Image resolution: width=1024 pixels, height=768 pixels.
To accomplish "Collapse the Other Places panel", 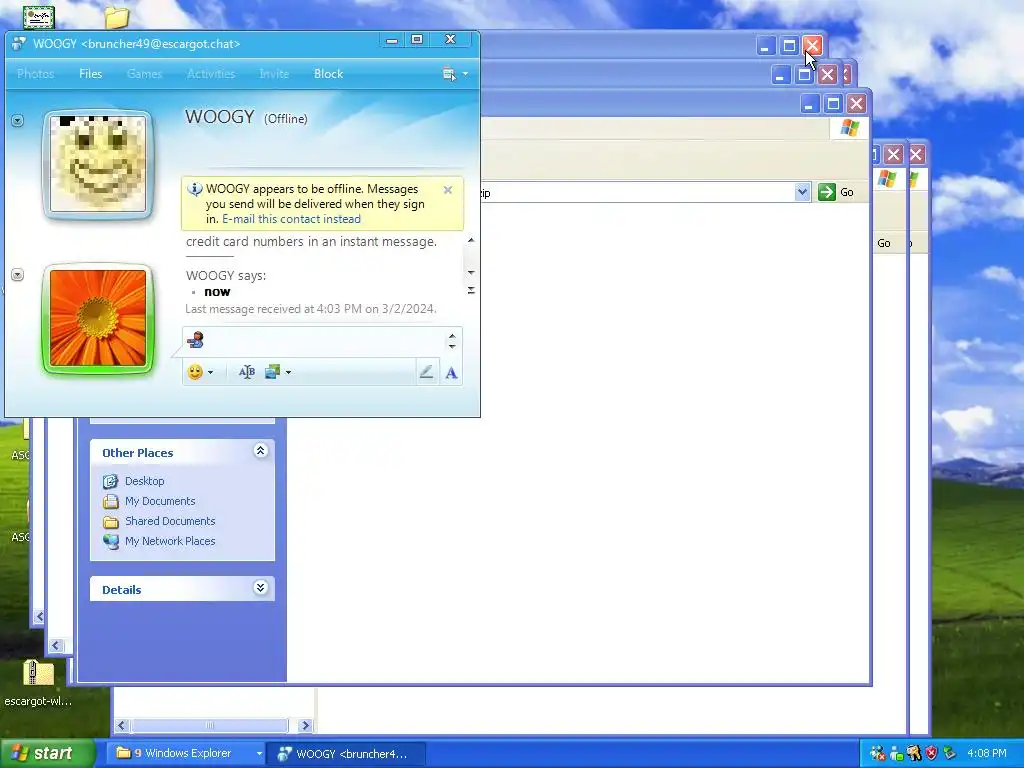I will [260, 451].
